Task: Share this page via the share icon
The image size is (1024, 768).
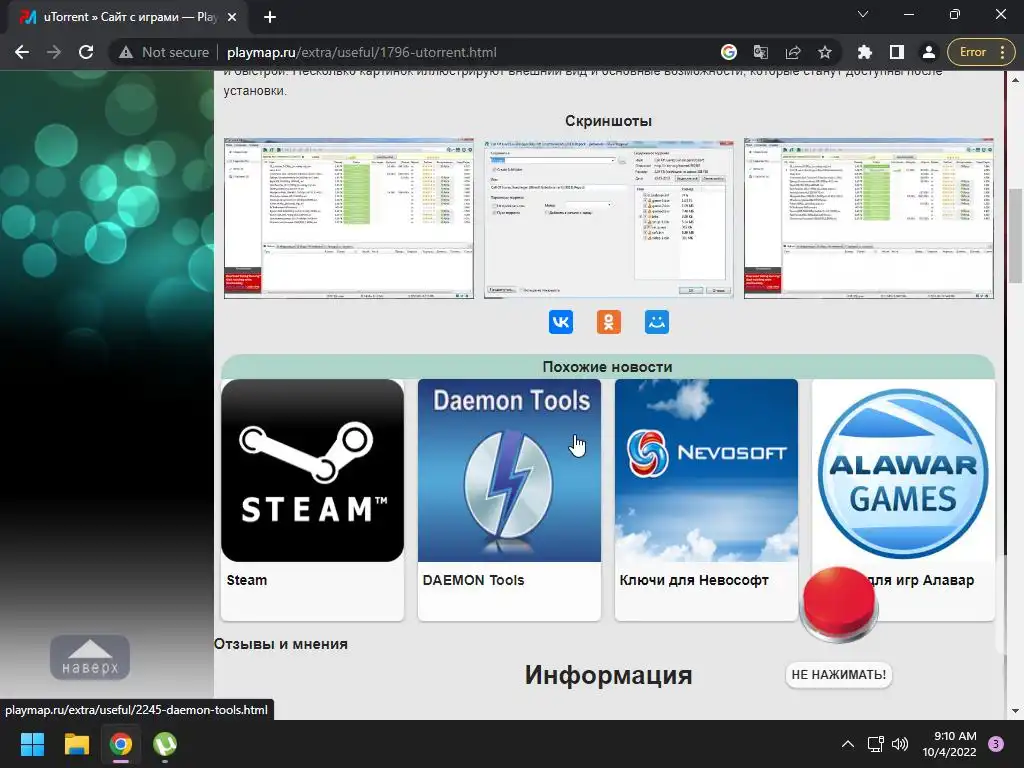Action: coord(793,52)
